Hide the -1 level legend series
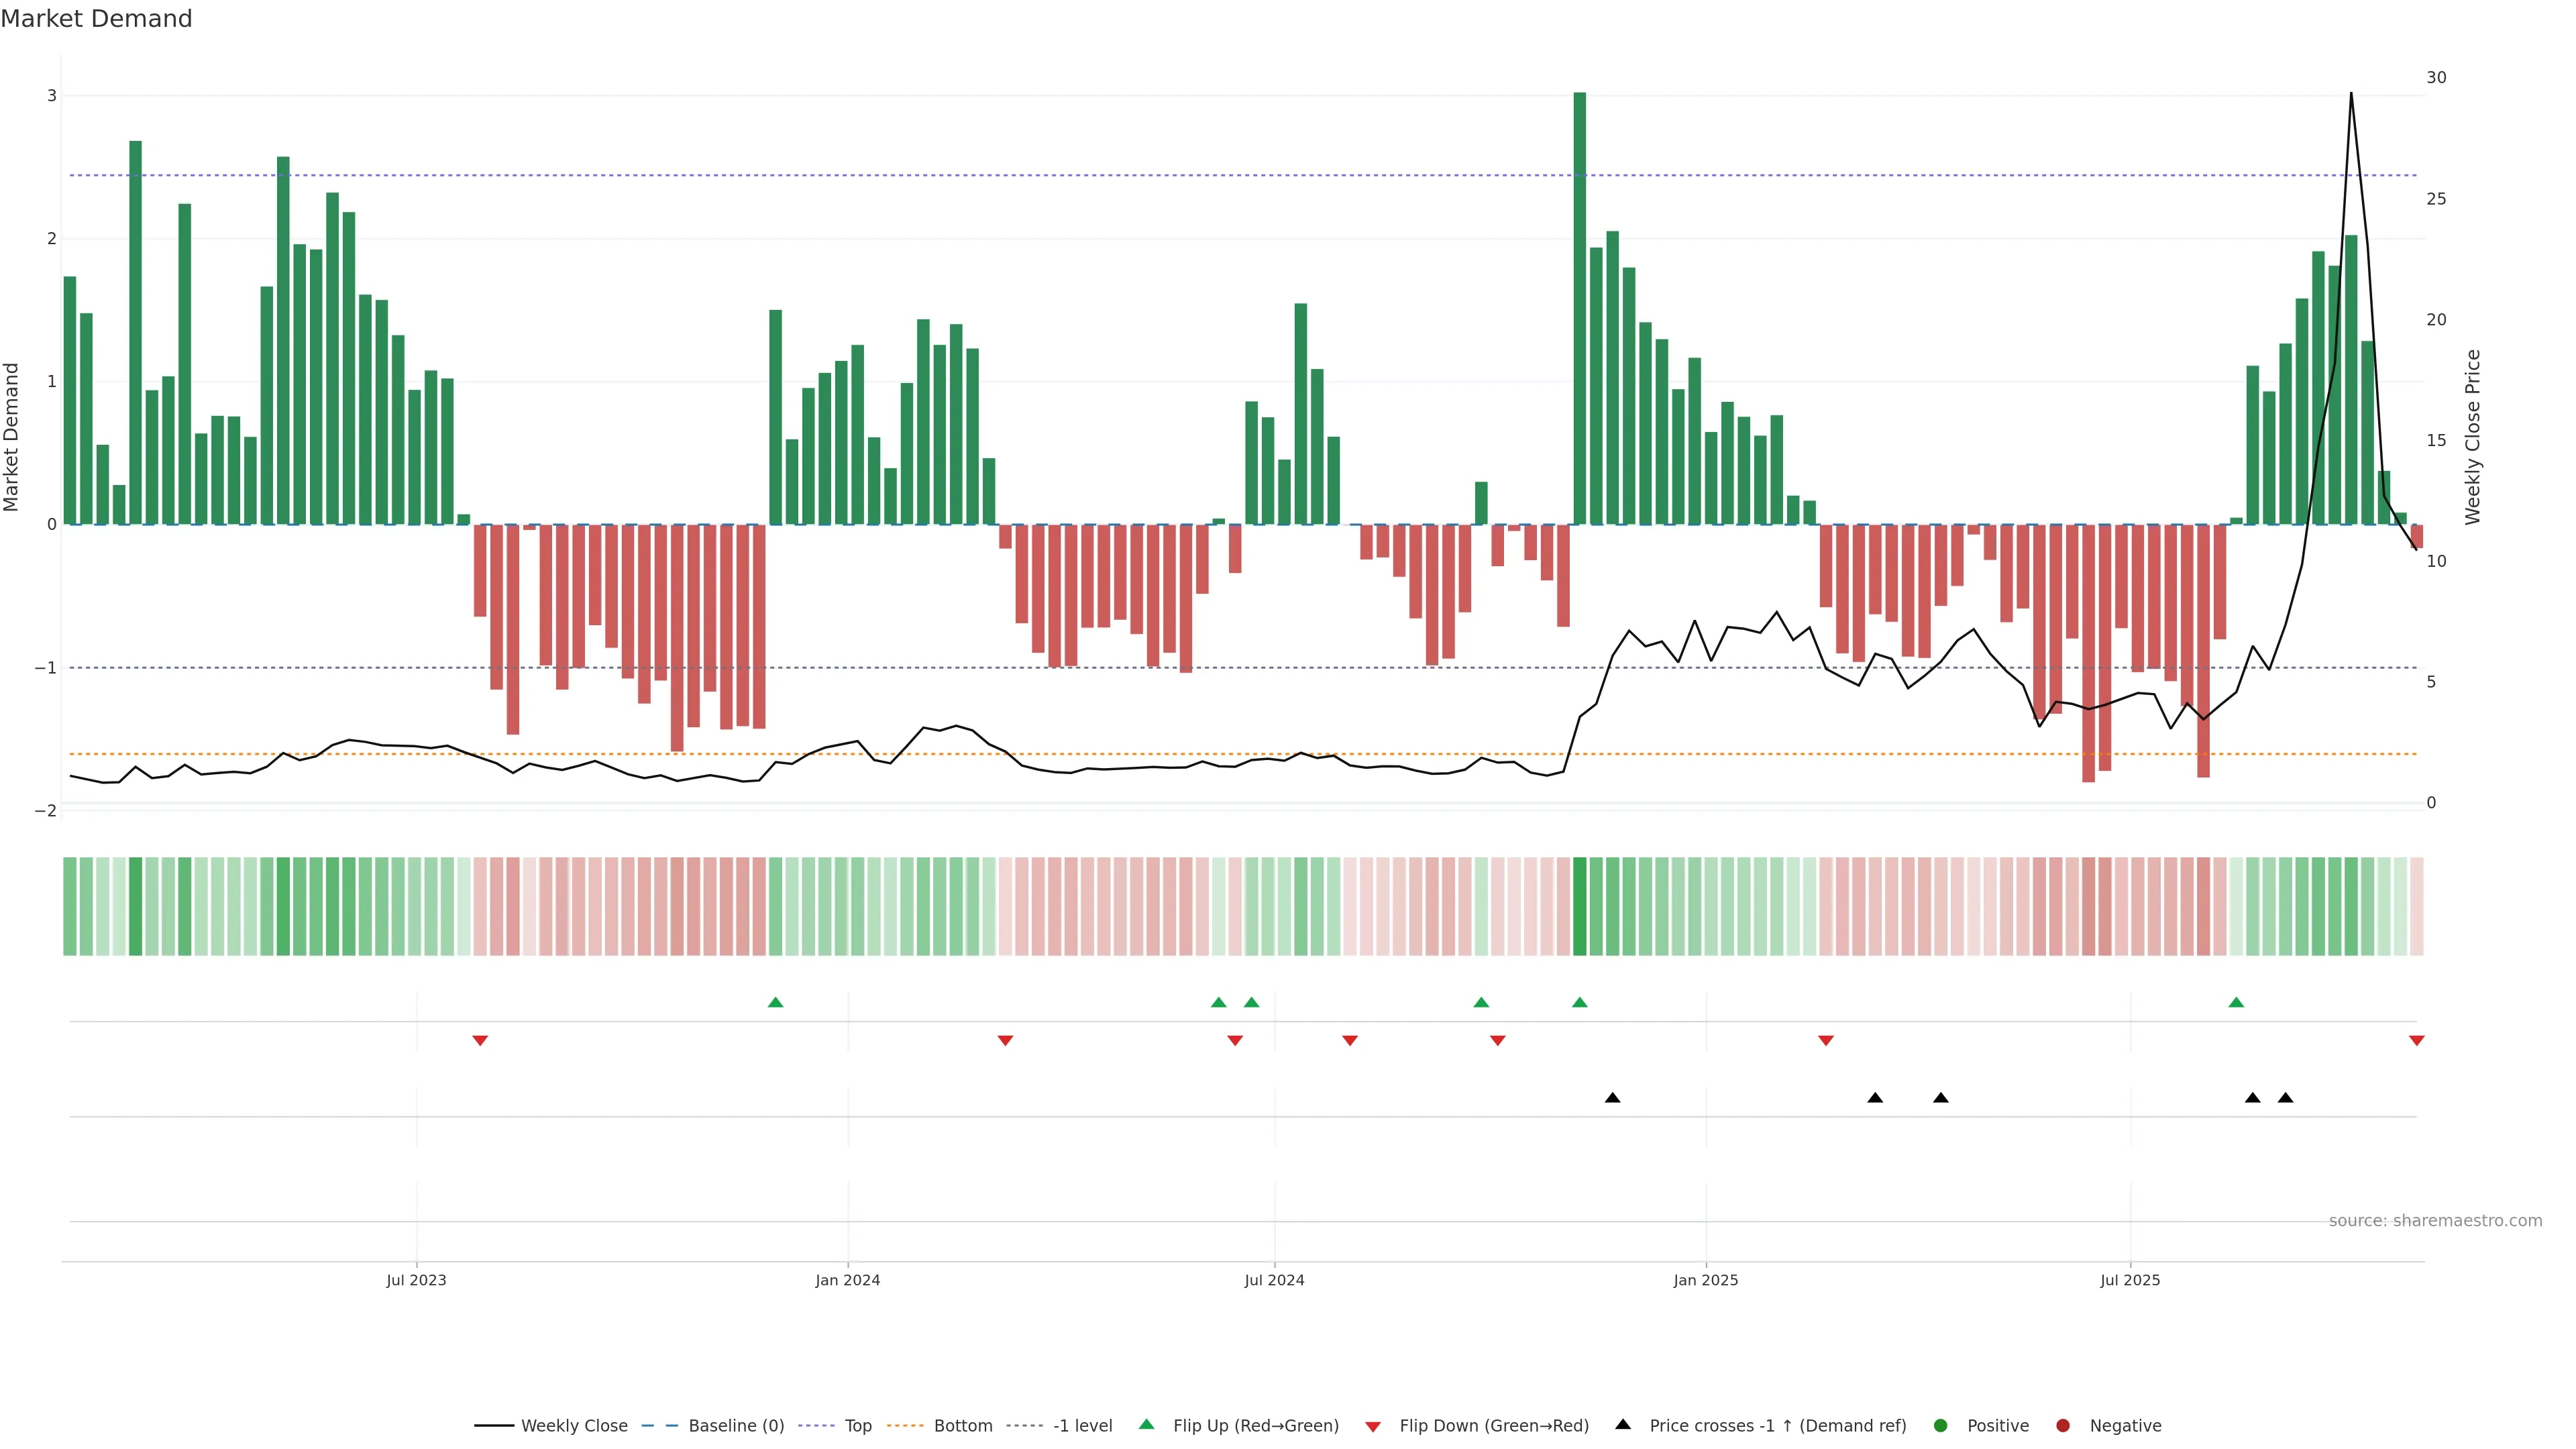 1082,1425
